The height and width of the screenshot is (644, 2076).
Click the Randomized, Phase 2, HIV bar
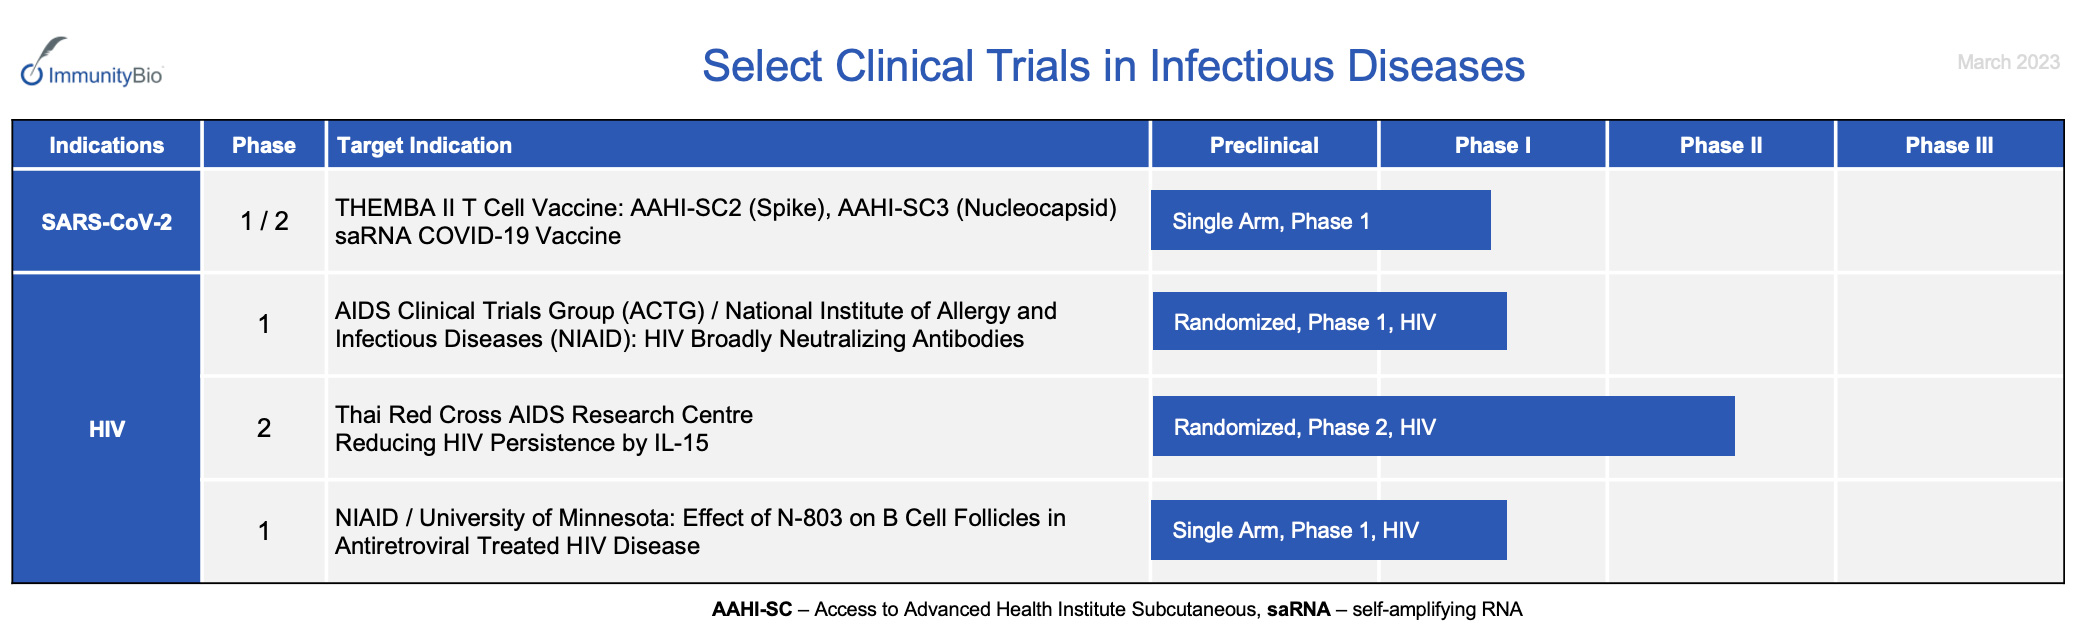tap(1443, 427)
